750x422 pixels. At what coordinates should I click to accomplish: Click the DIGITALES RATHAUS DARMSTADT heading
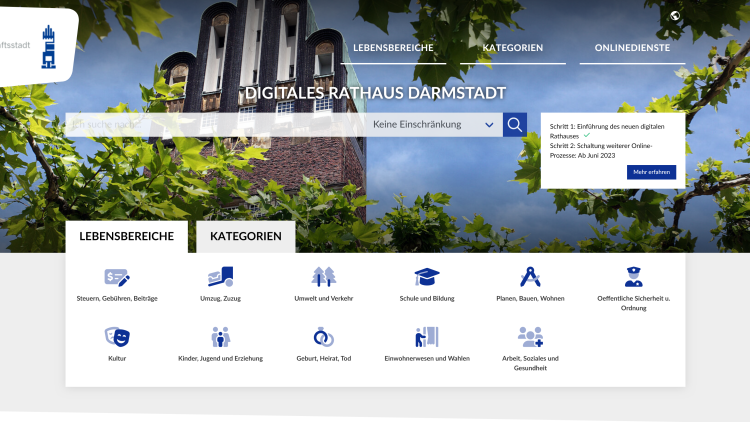coord(375,93)
